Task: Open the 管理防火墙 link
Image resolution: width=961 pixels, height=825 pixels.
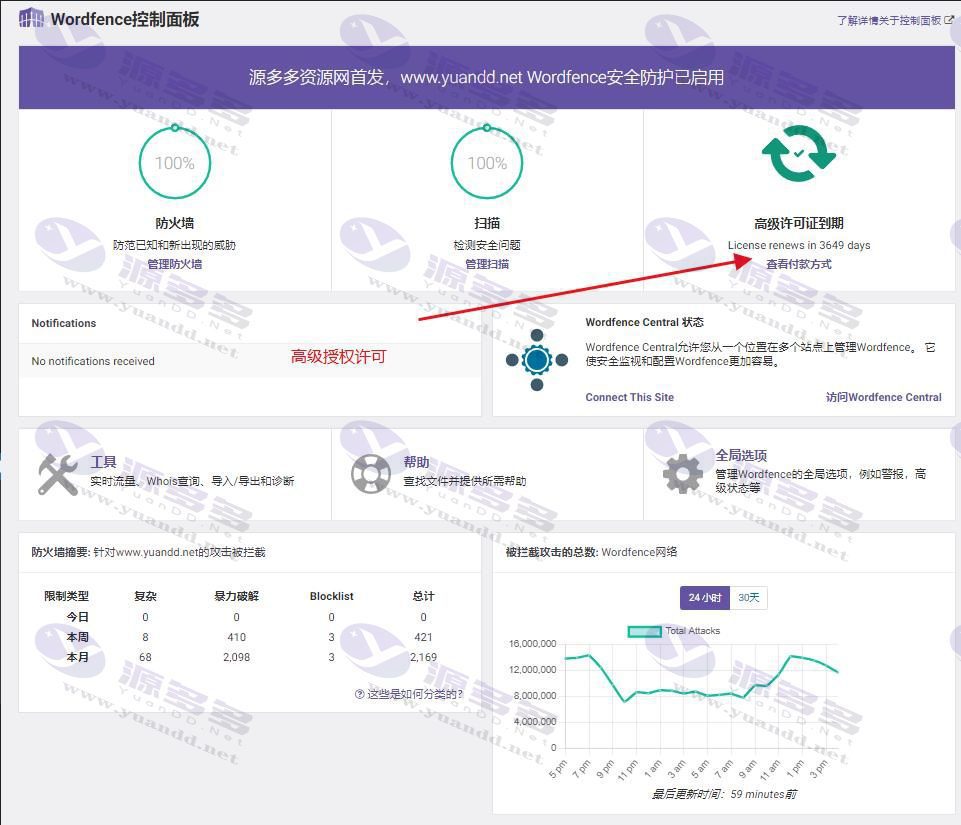Action: [175, 264]
